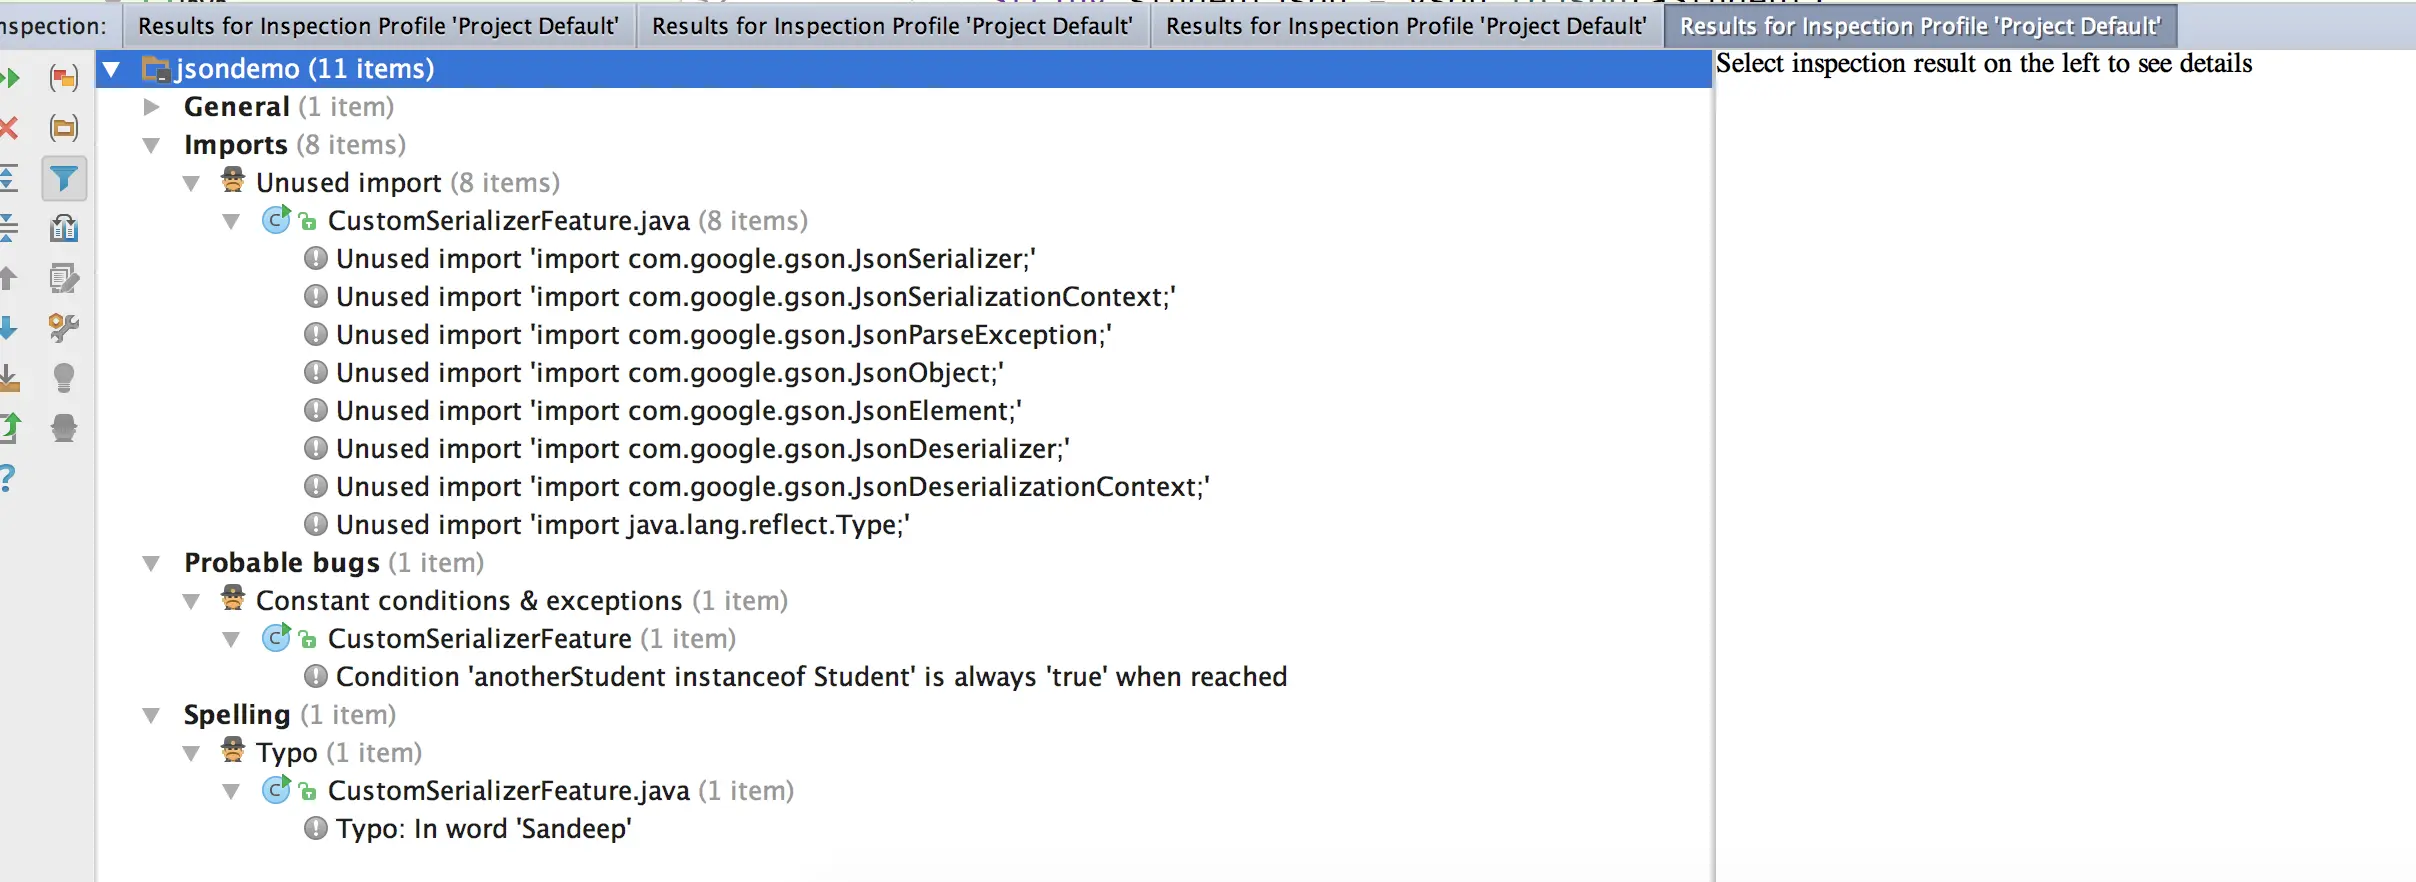This screenshot has height=882, width=2416.
Task: Collapse the Imports node
Action: (152, 145)
